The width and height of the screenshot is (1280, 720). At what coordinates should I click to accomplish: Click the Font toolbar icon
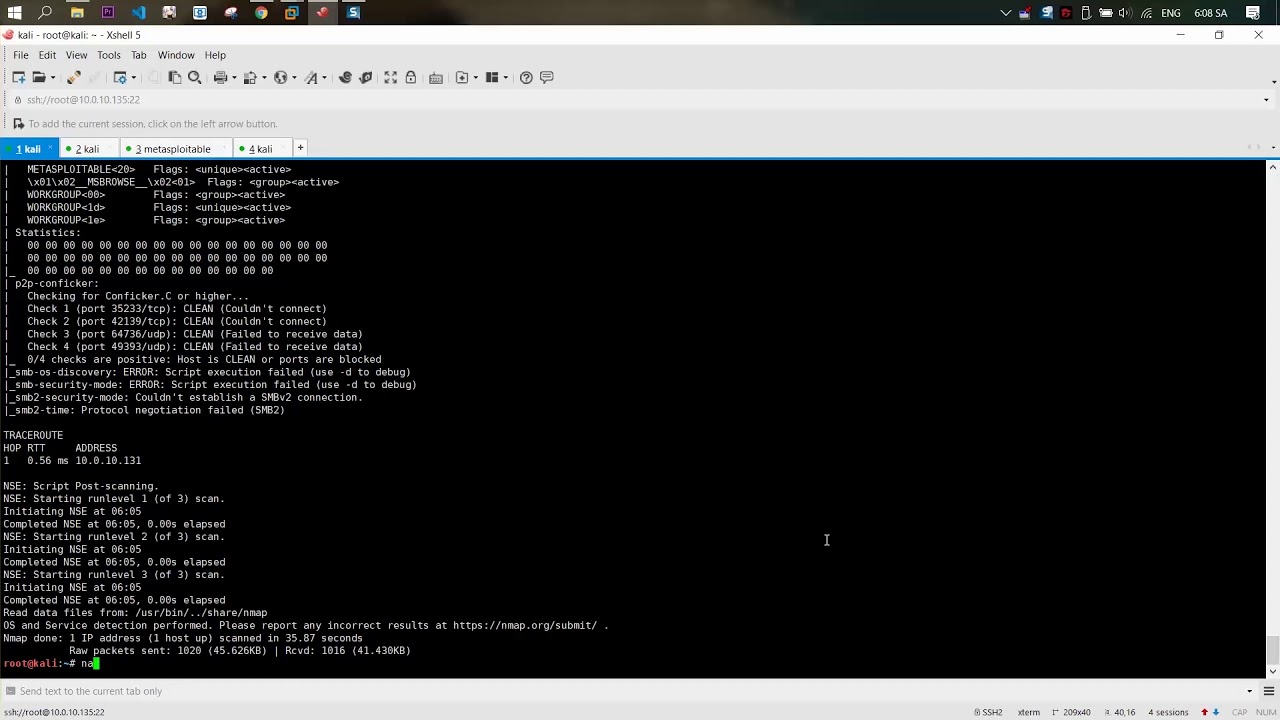[x=311, y=77]
